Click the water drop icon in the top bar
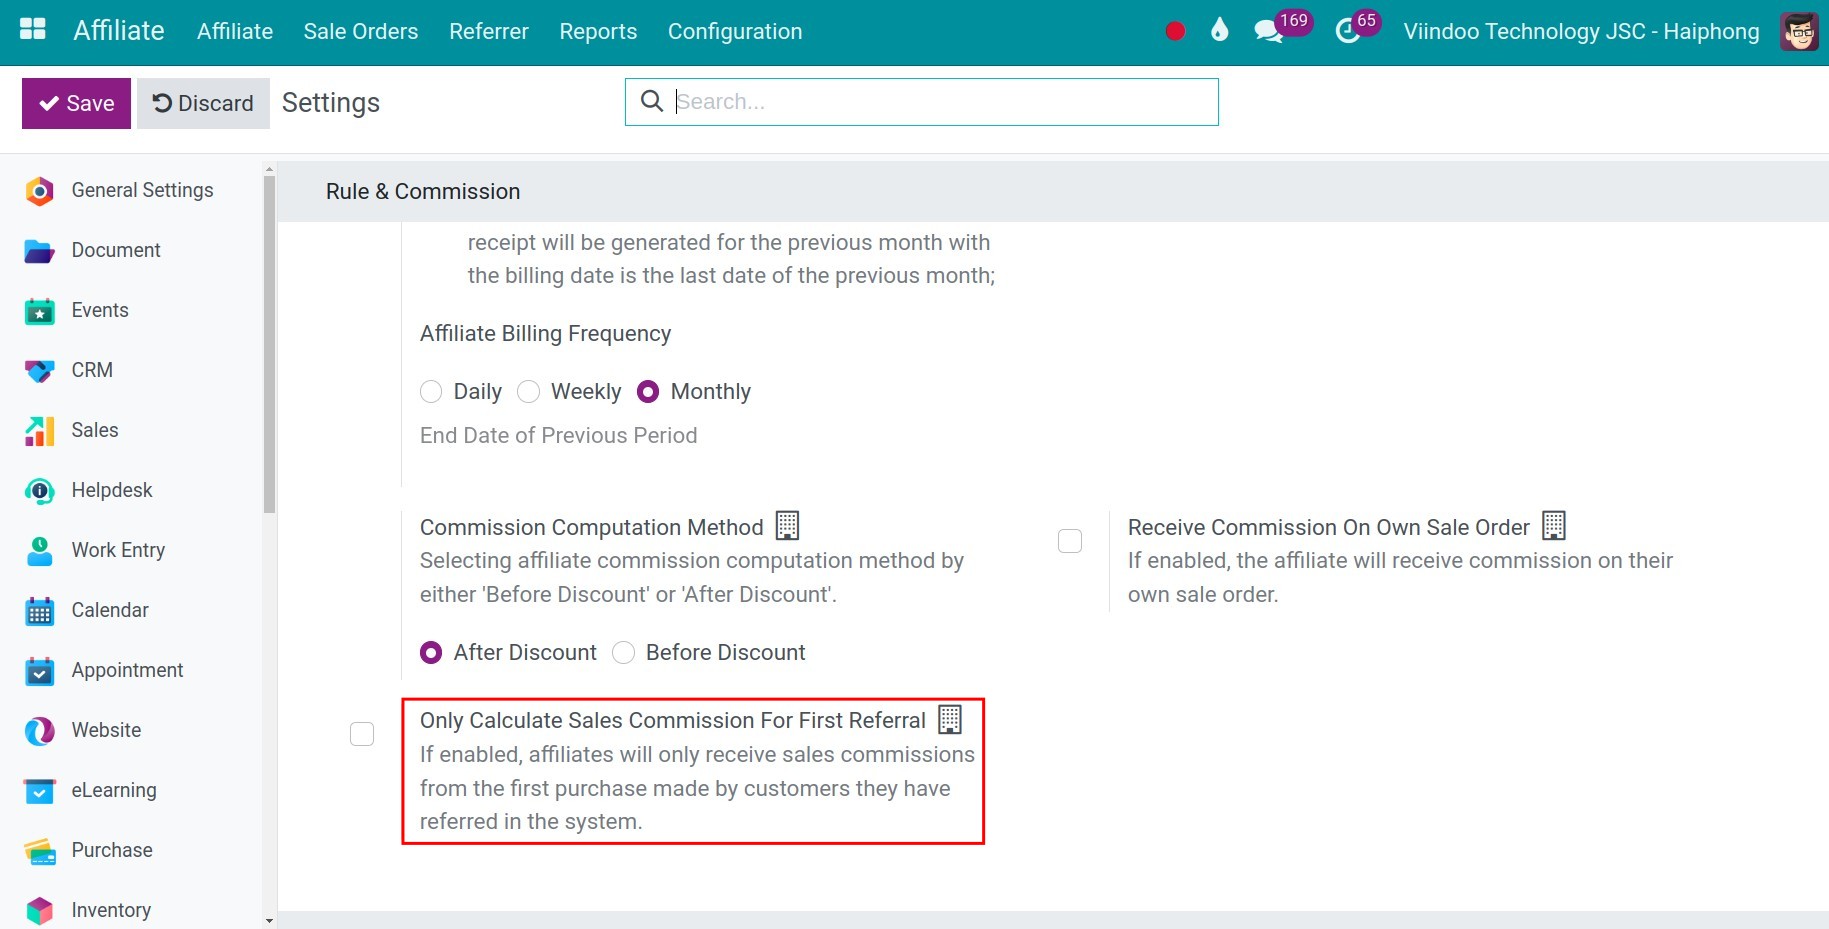The width and height of the screenshot is (1829, 929). coord(1219,30)
